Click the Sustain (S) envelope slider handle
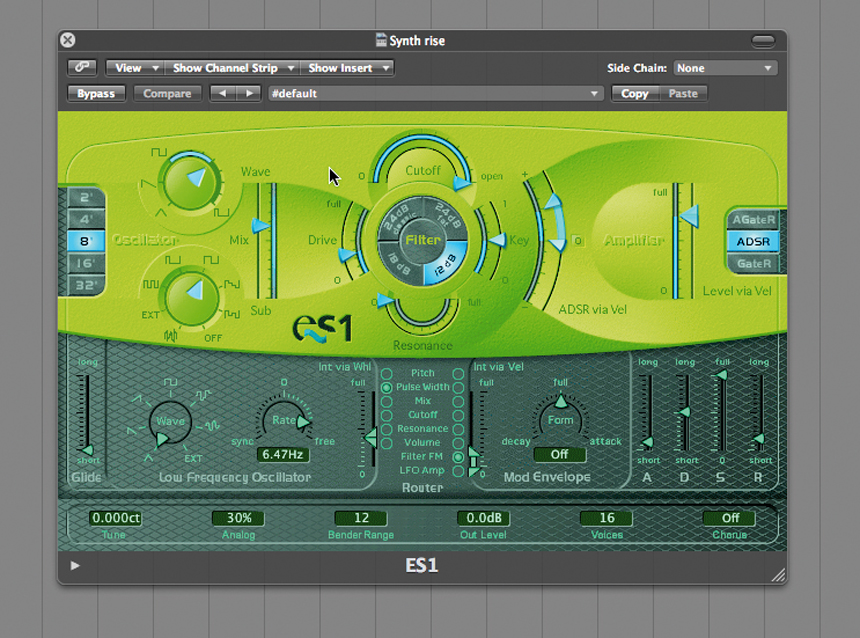860x638 pixels. pyautogui.click(x=722, y=376)
